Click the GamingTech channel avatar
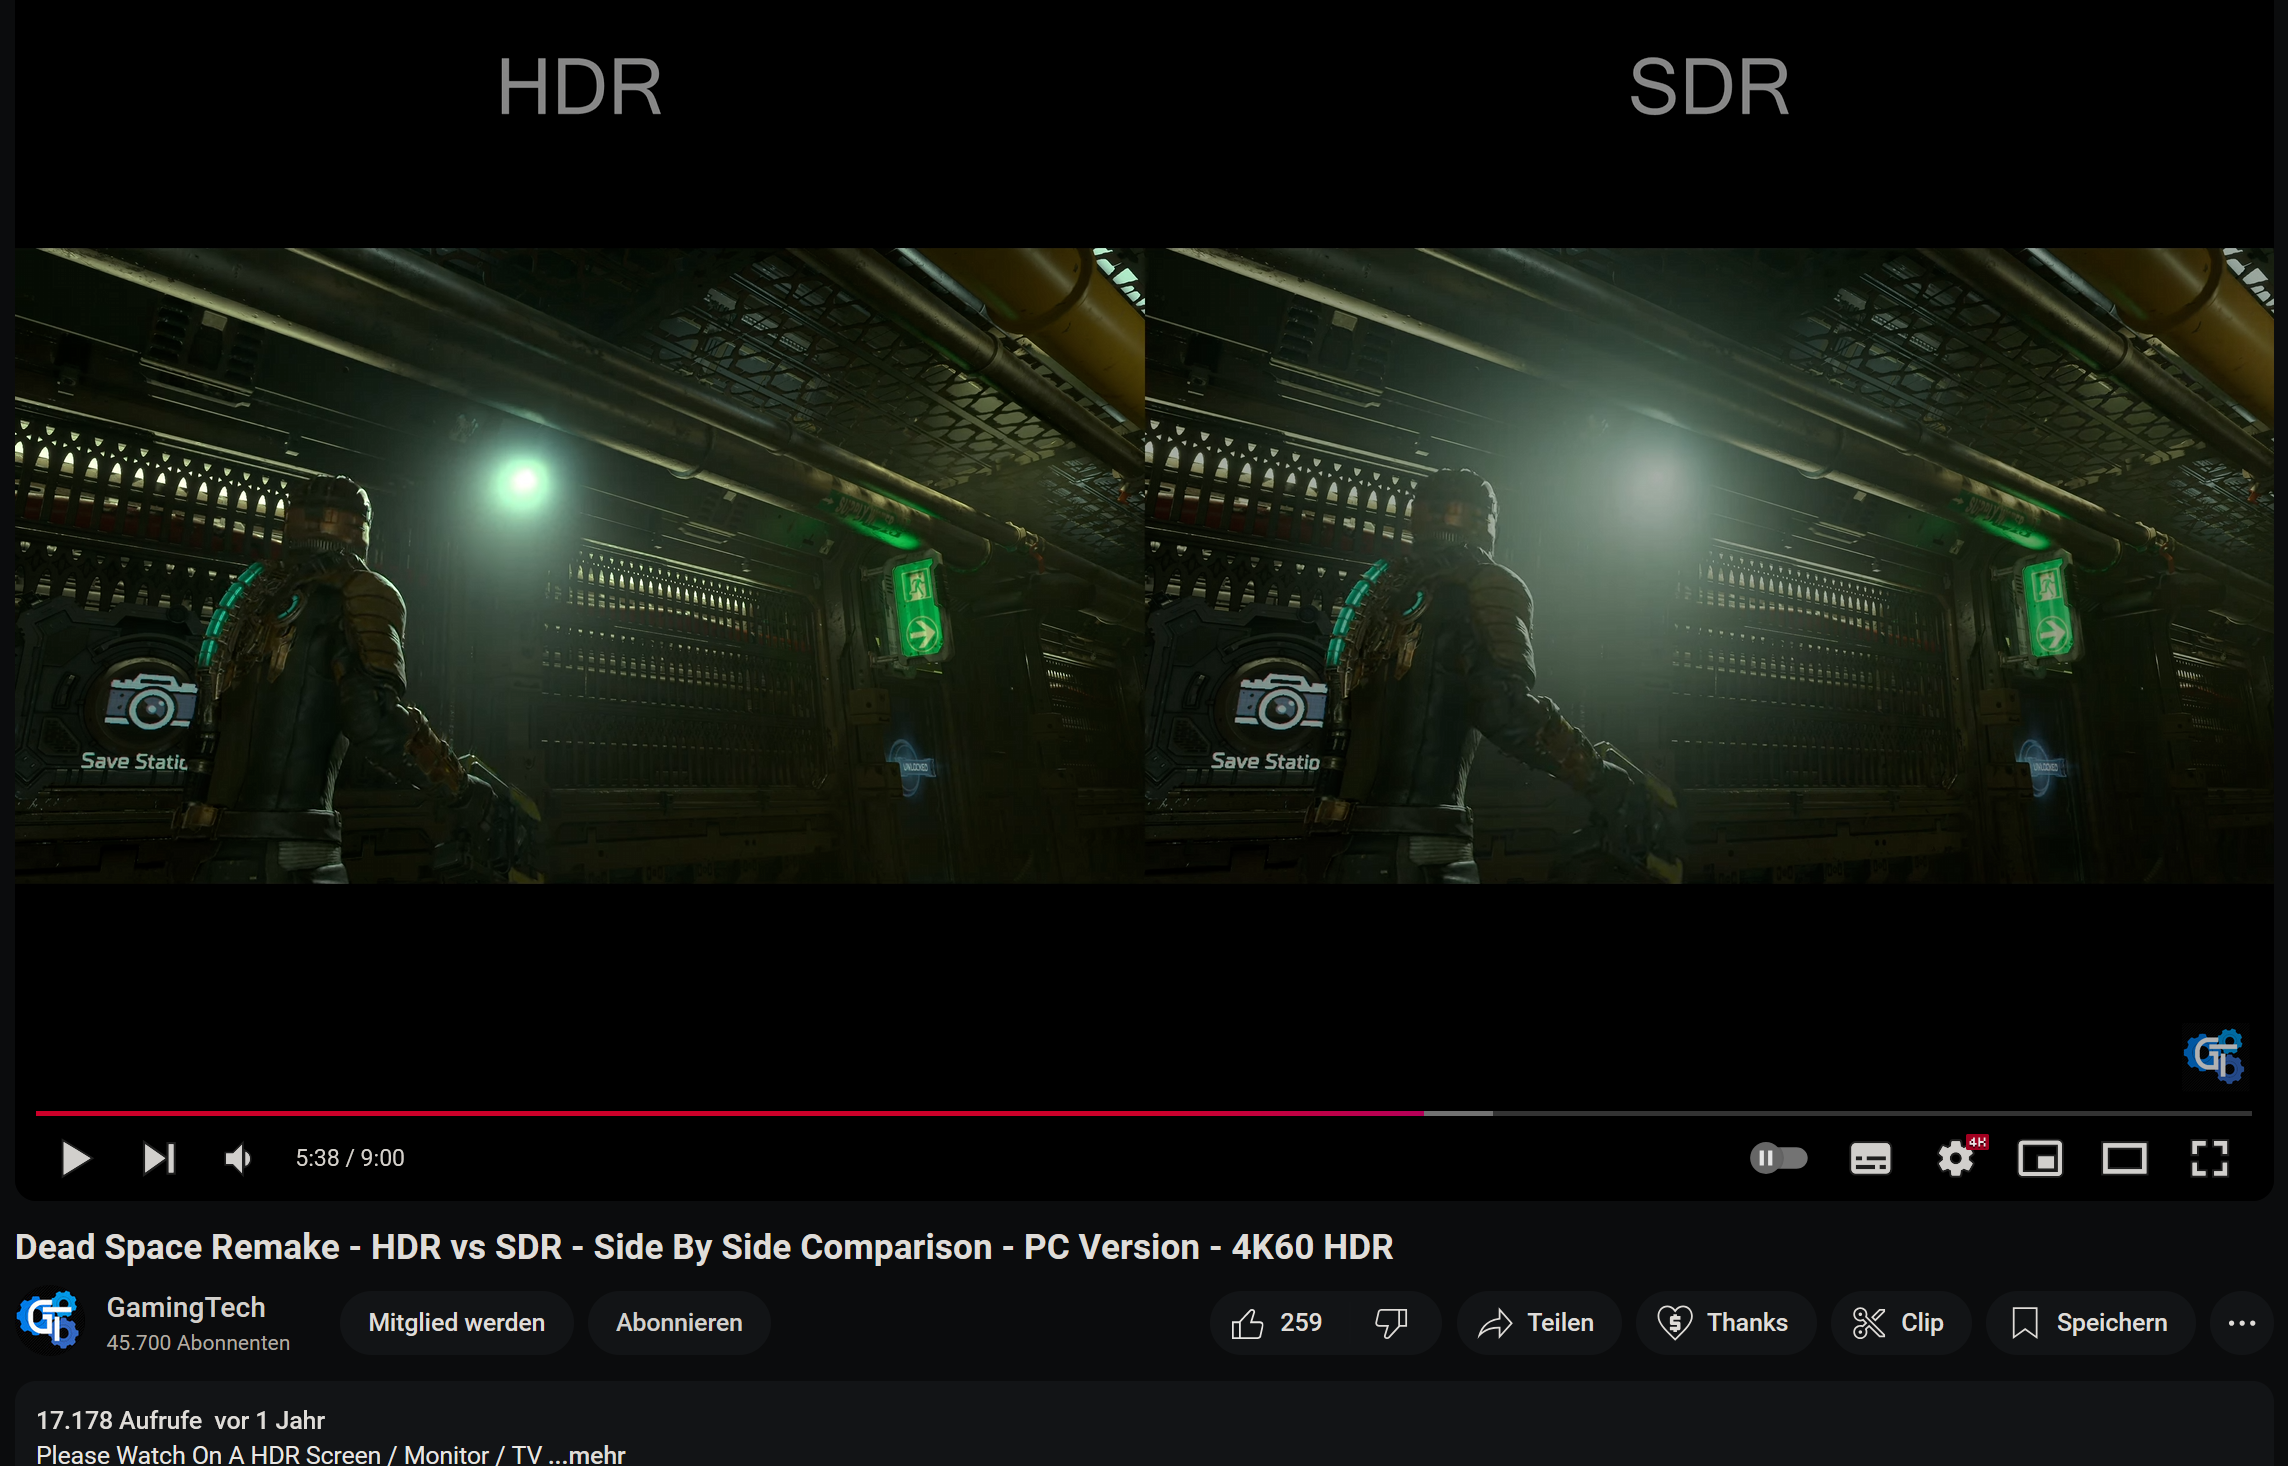Image resolution: width=2288 pixels, height=1466 pixels. (x=51, y=1322)
